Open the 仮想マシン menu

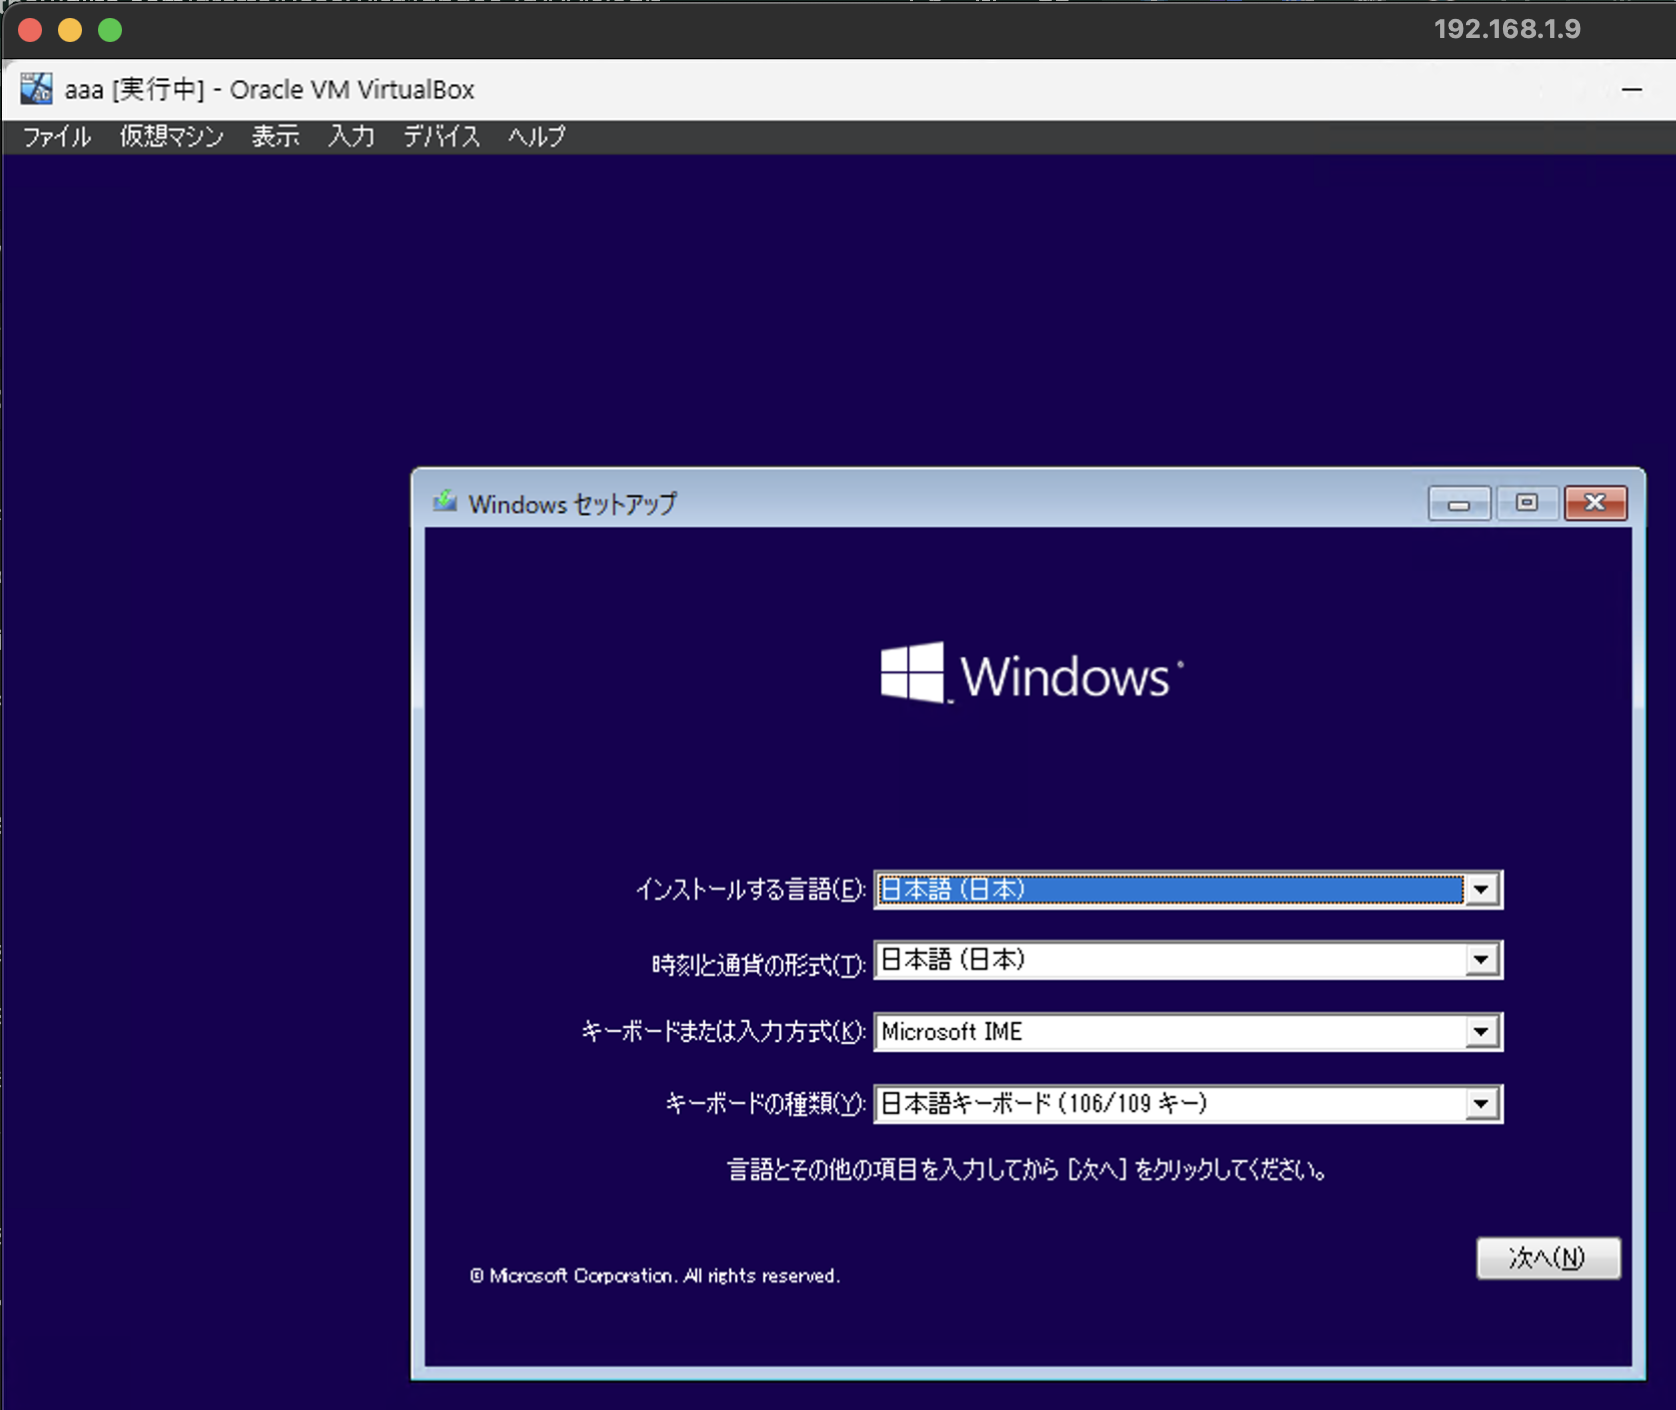pyautogui.click(x=170, y=137)
